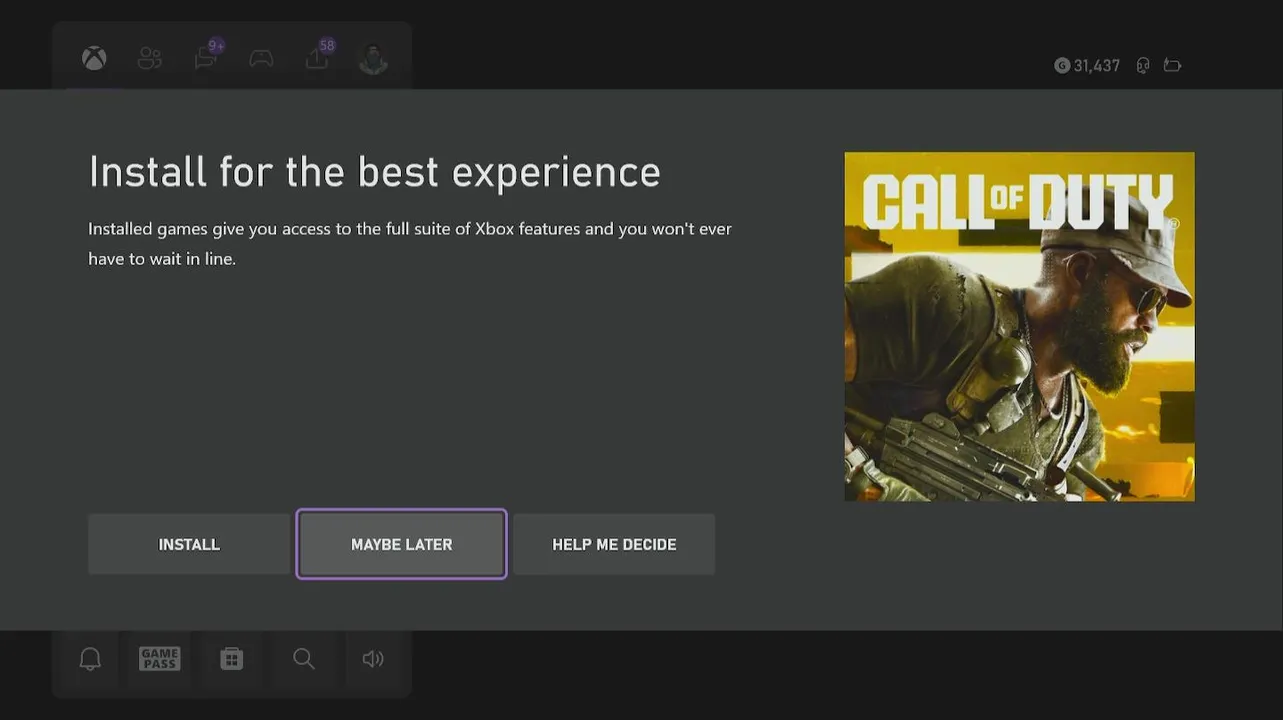Open the profile avatar picture

click(373, 58)
